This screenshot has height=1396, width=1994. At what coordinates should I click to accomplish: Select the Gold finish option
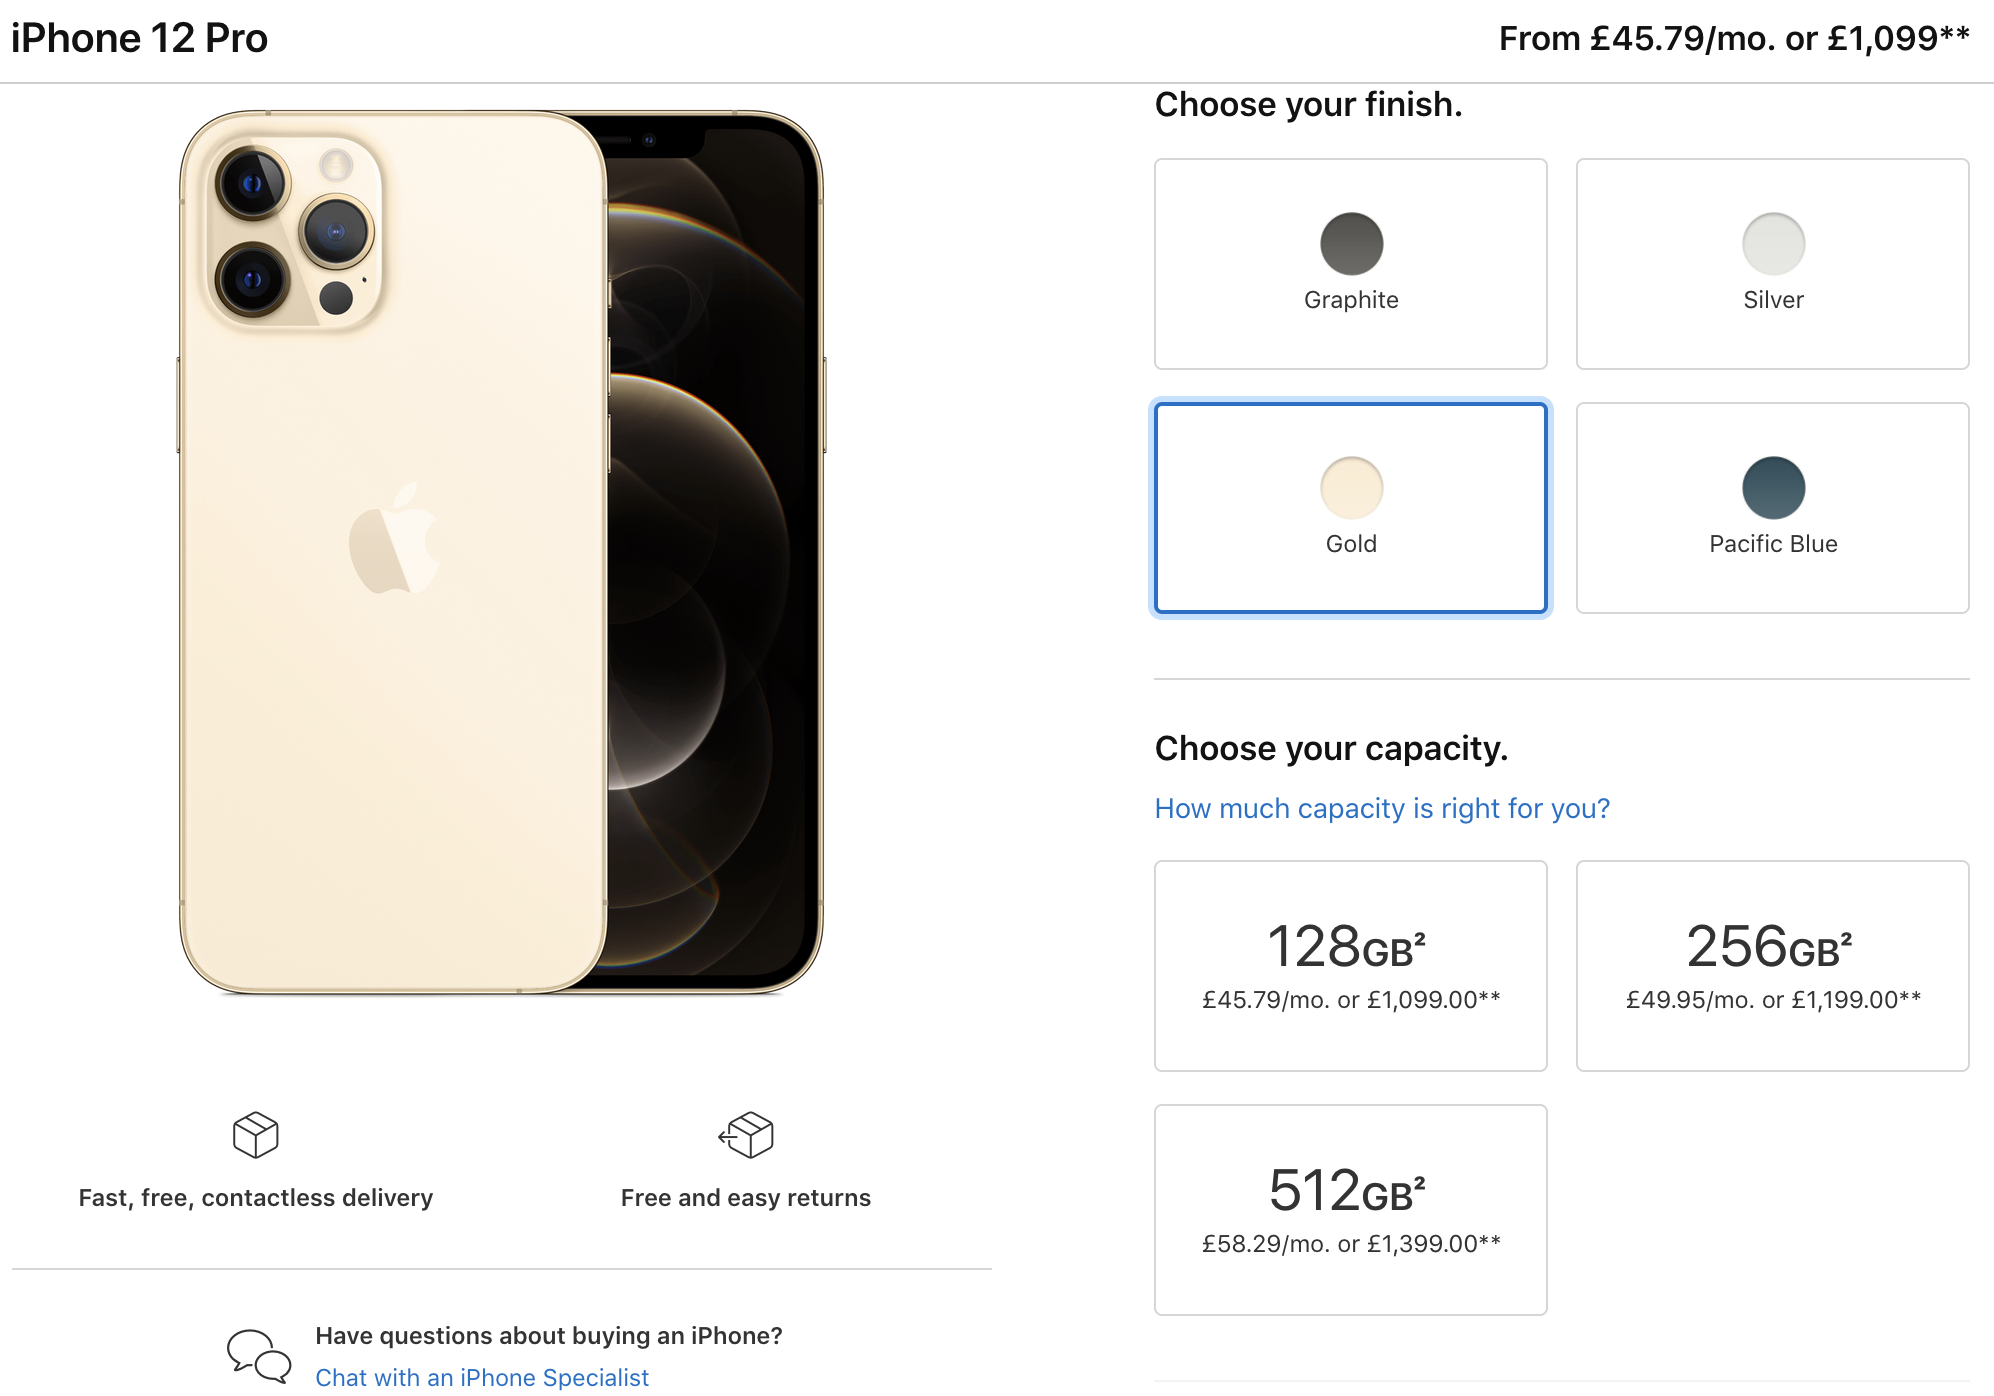pyautogui.click(x=1350, y=508)
